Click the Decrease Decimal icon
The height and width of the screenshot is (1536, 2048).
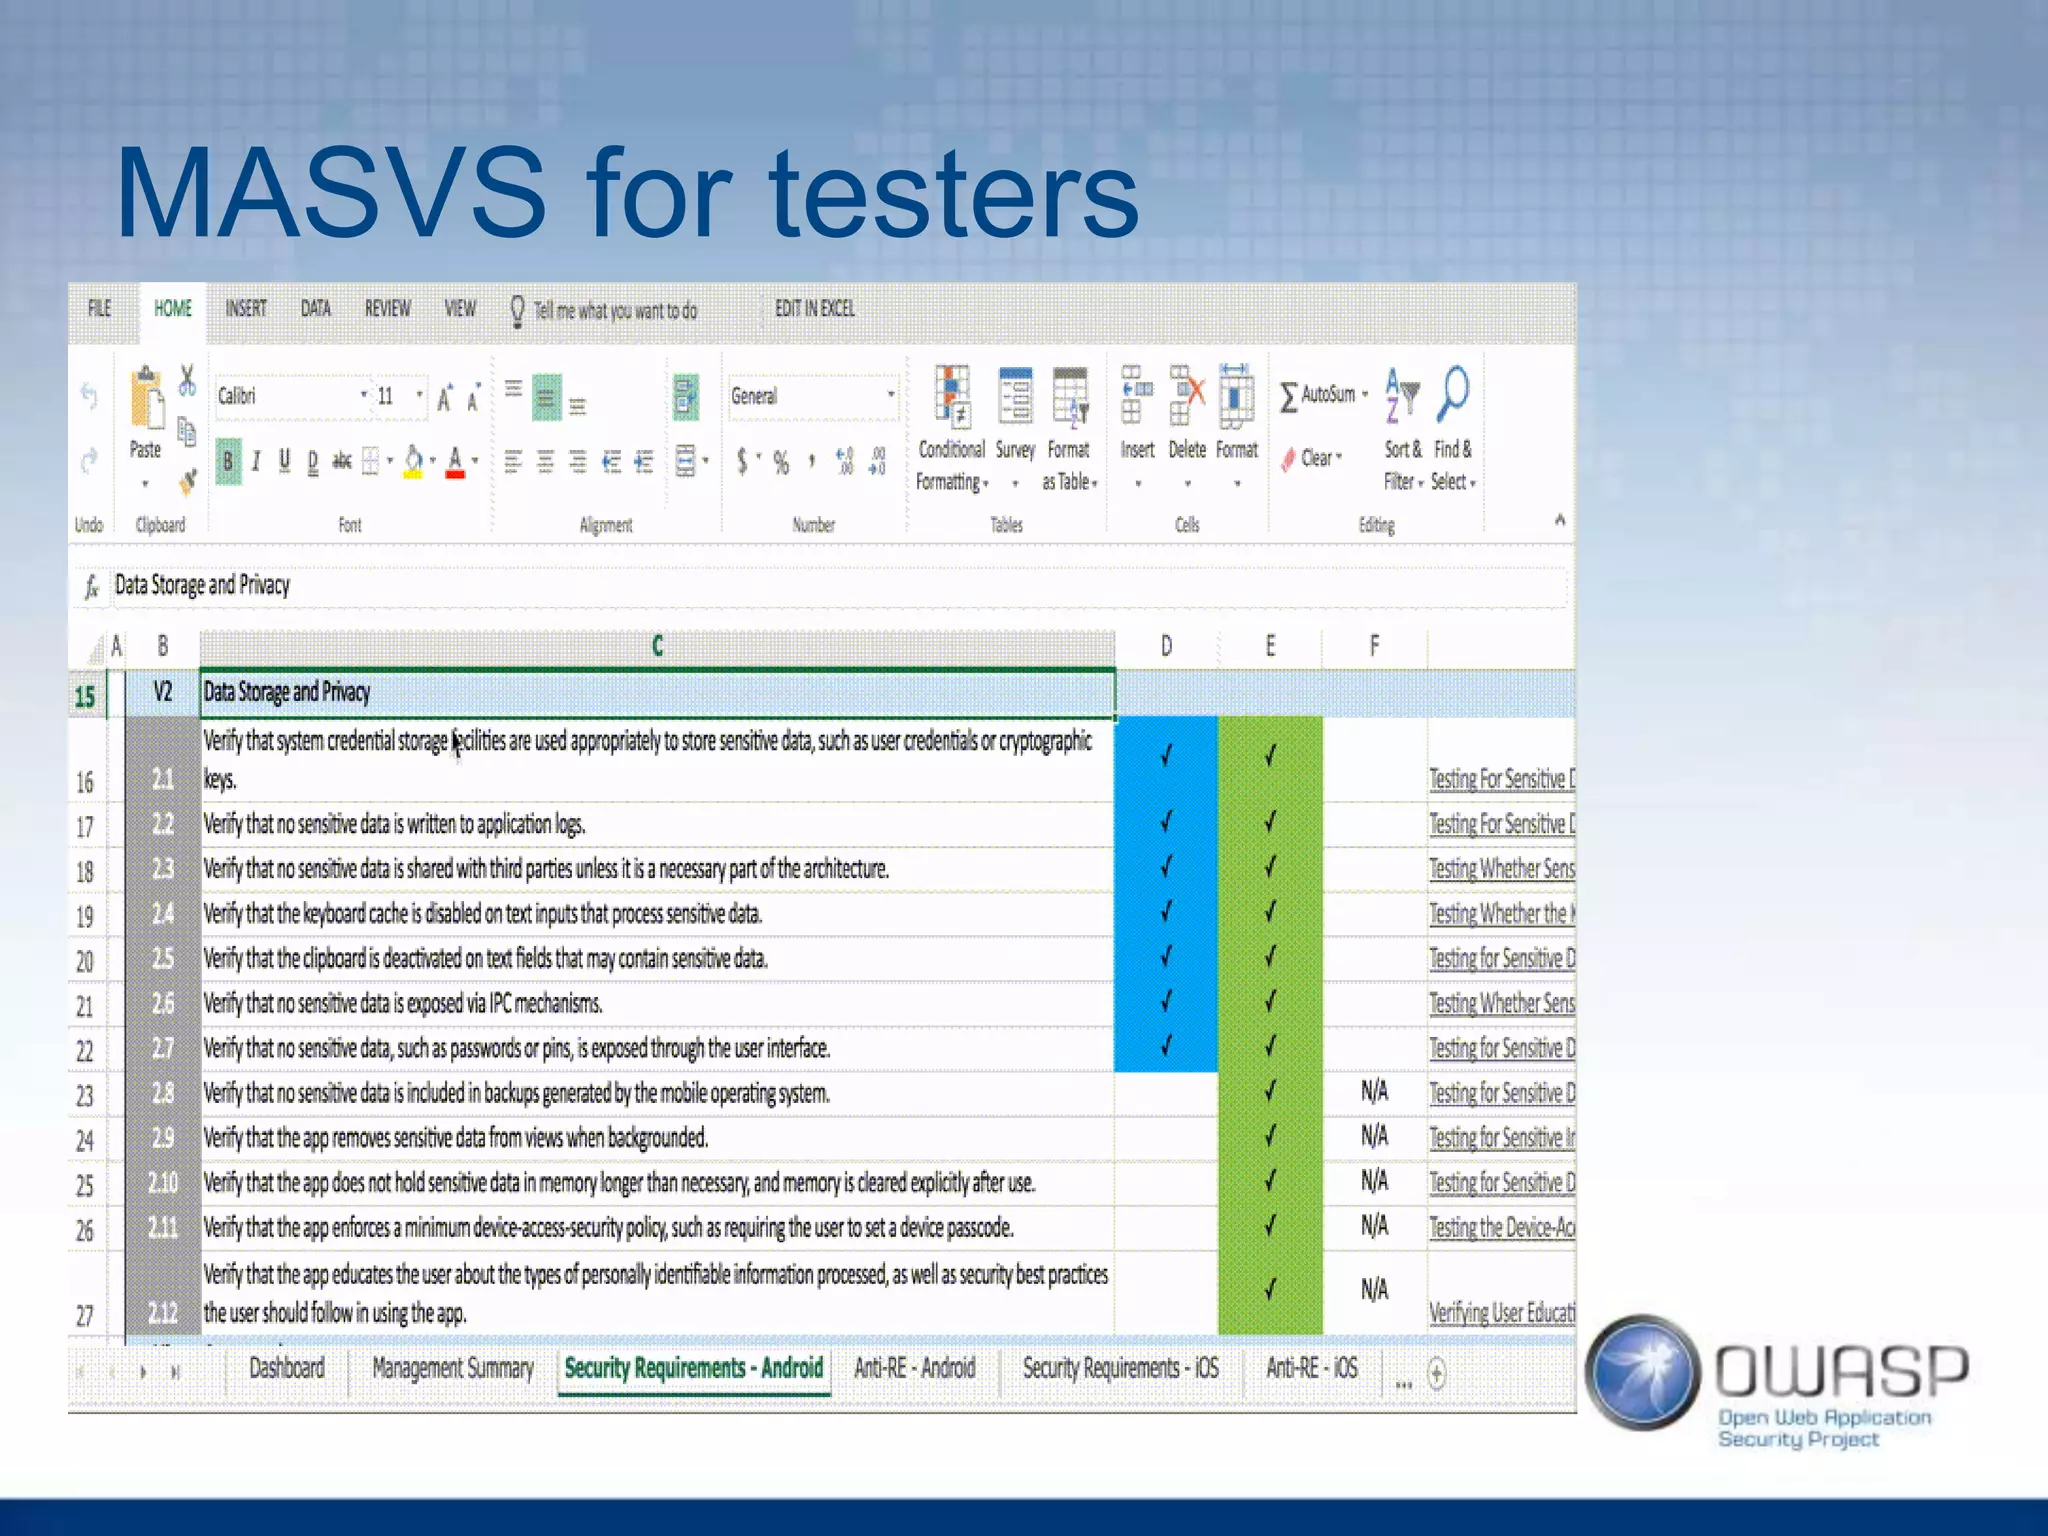[877, 461]
